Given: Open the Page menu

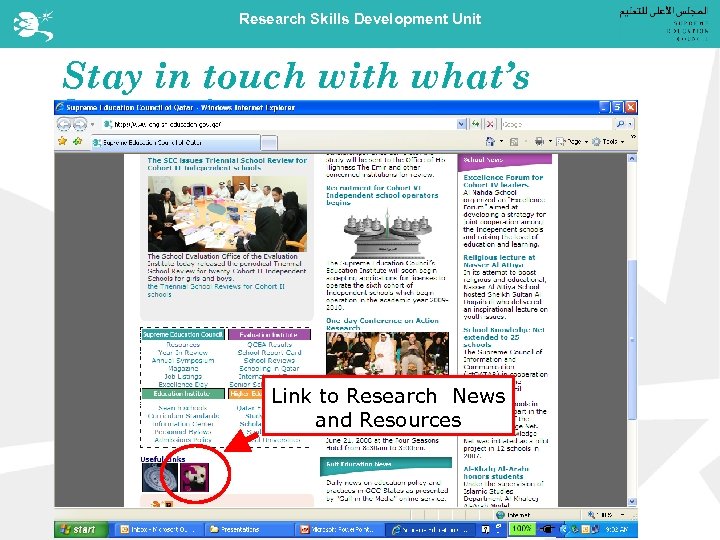Looking at the screenshot, I should point(572,142).
